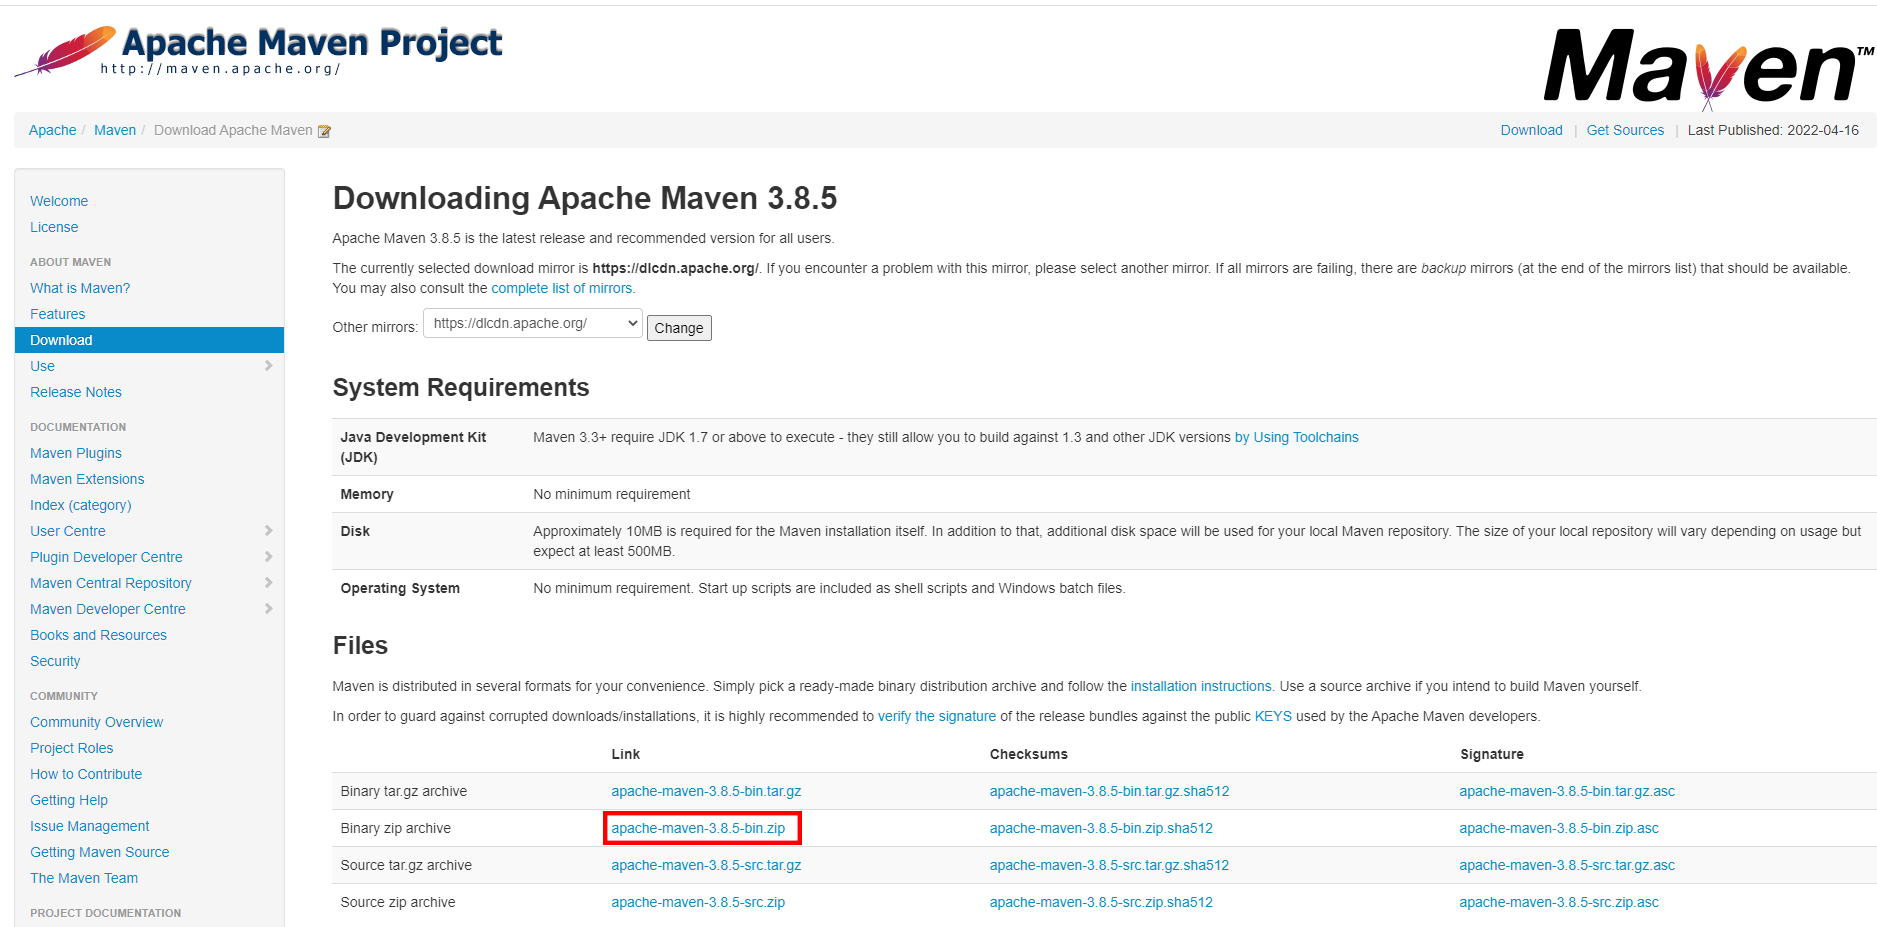This screenshot has width=1877, height=927.
Task: Expand the User Centre chevron
Action: pyautogui.click(x=268, y=531)
